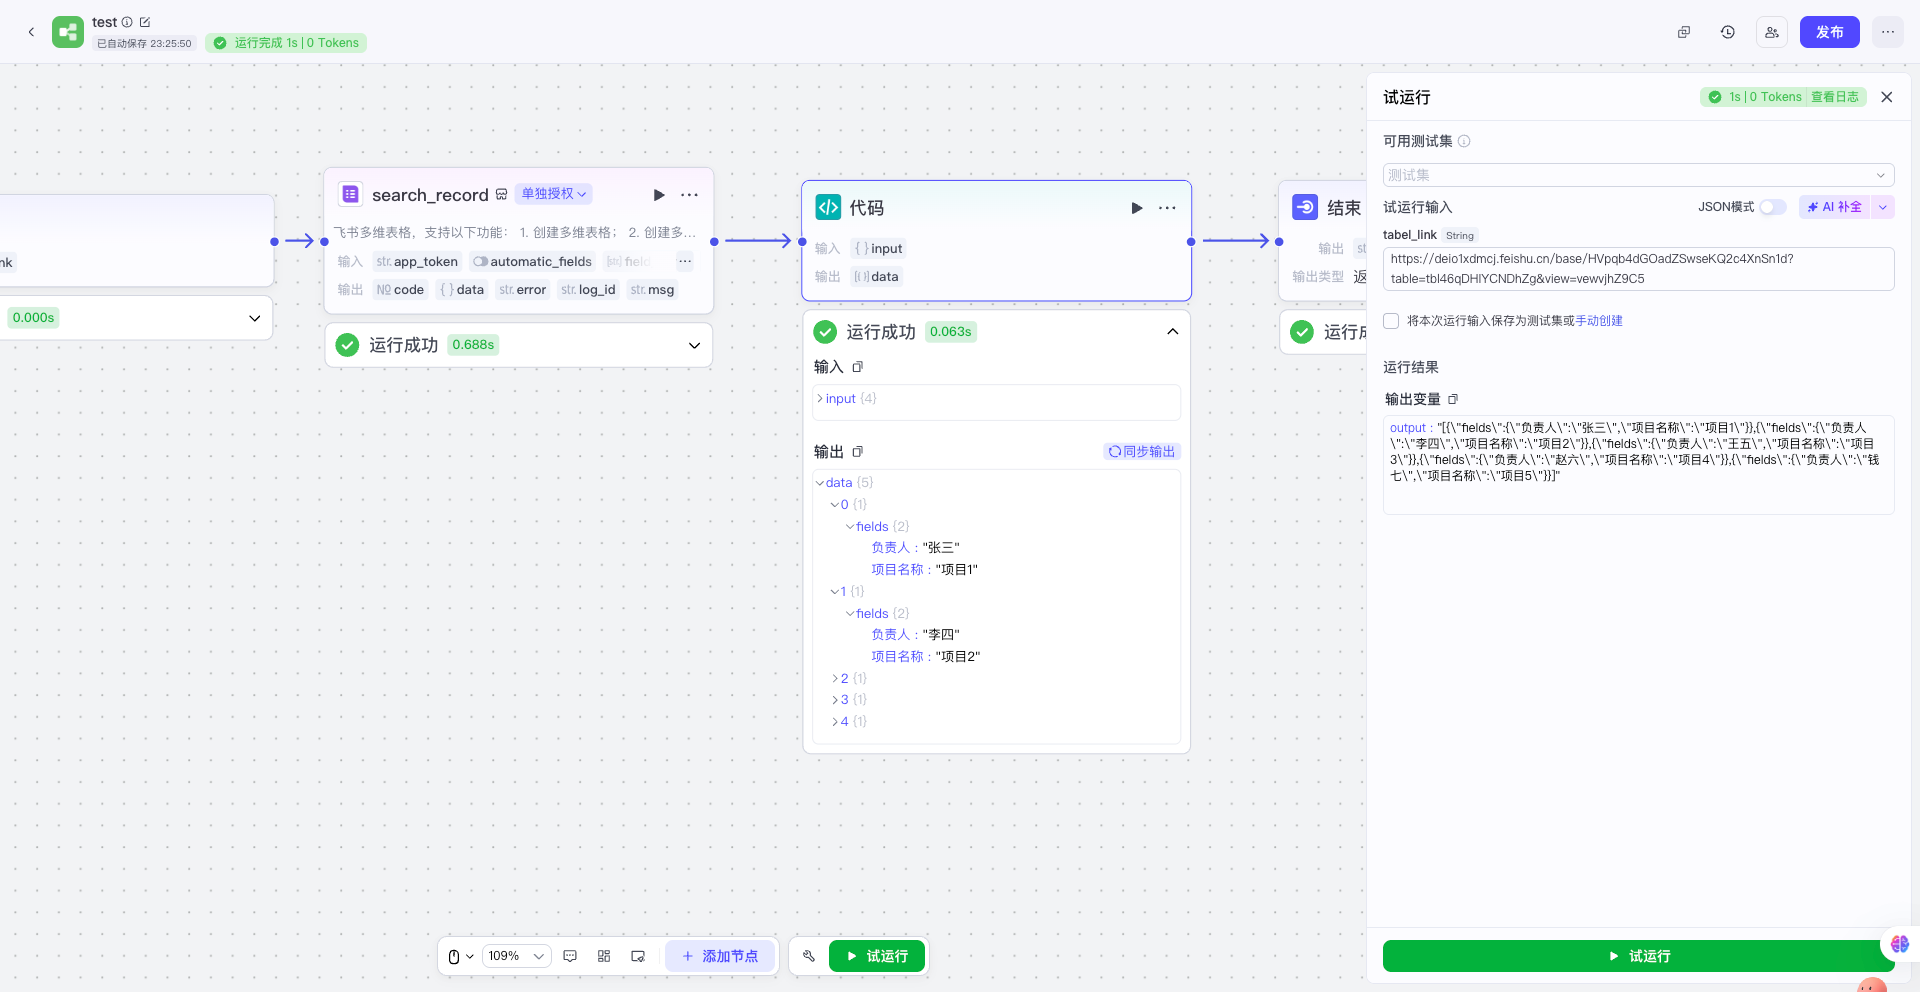The image size is (1920, 992).
Task: Expand tree item 2 (1)
Action: click(x=835, y=679)
